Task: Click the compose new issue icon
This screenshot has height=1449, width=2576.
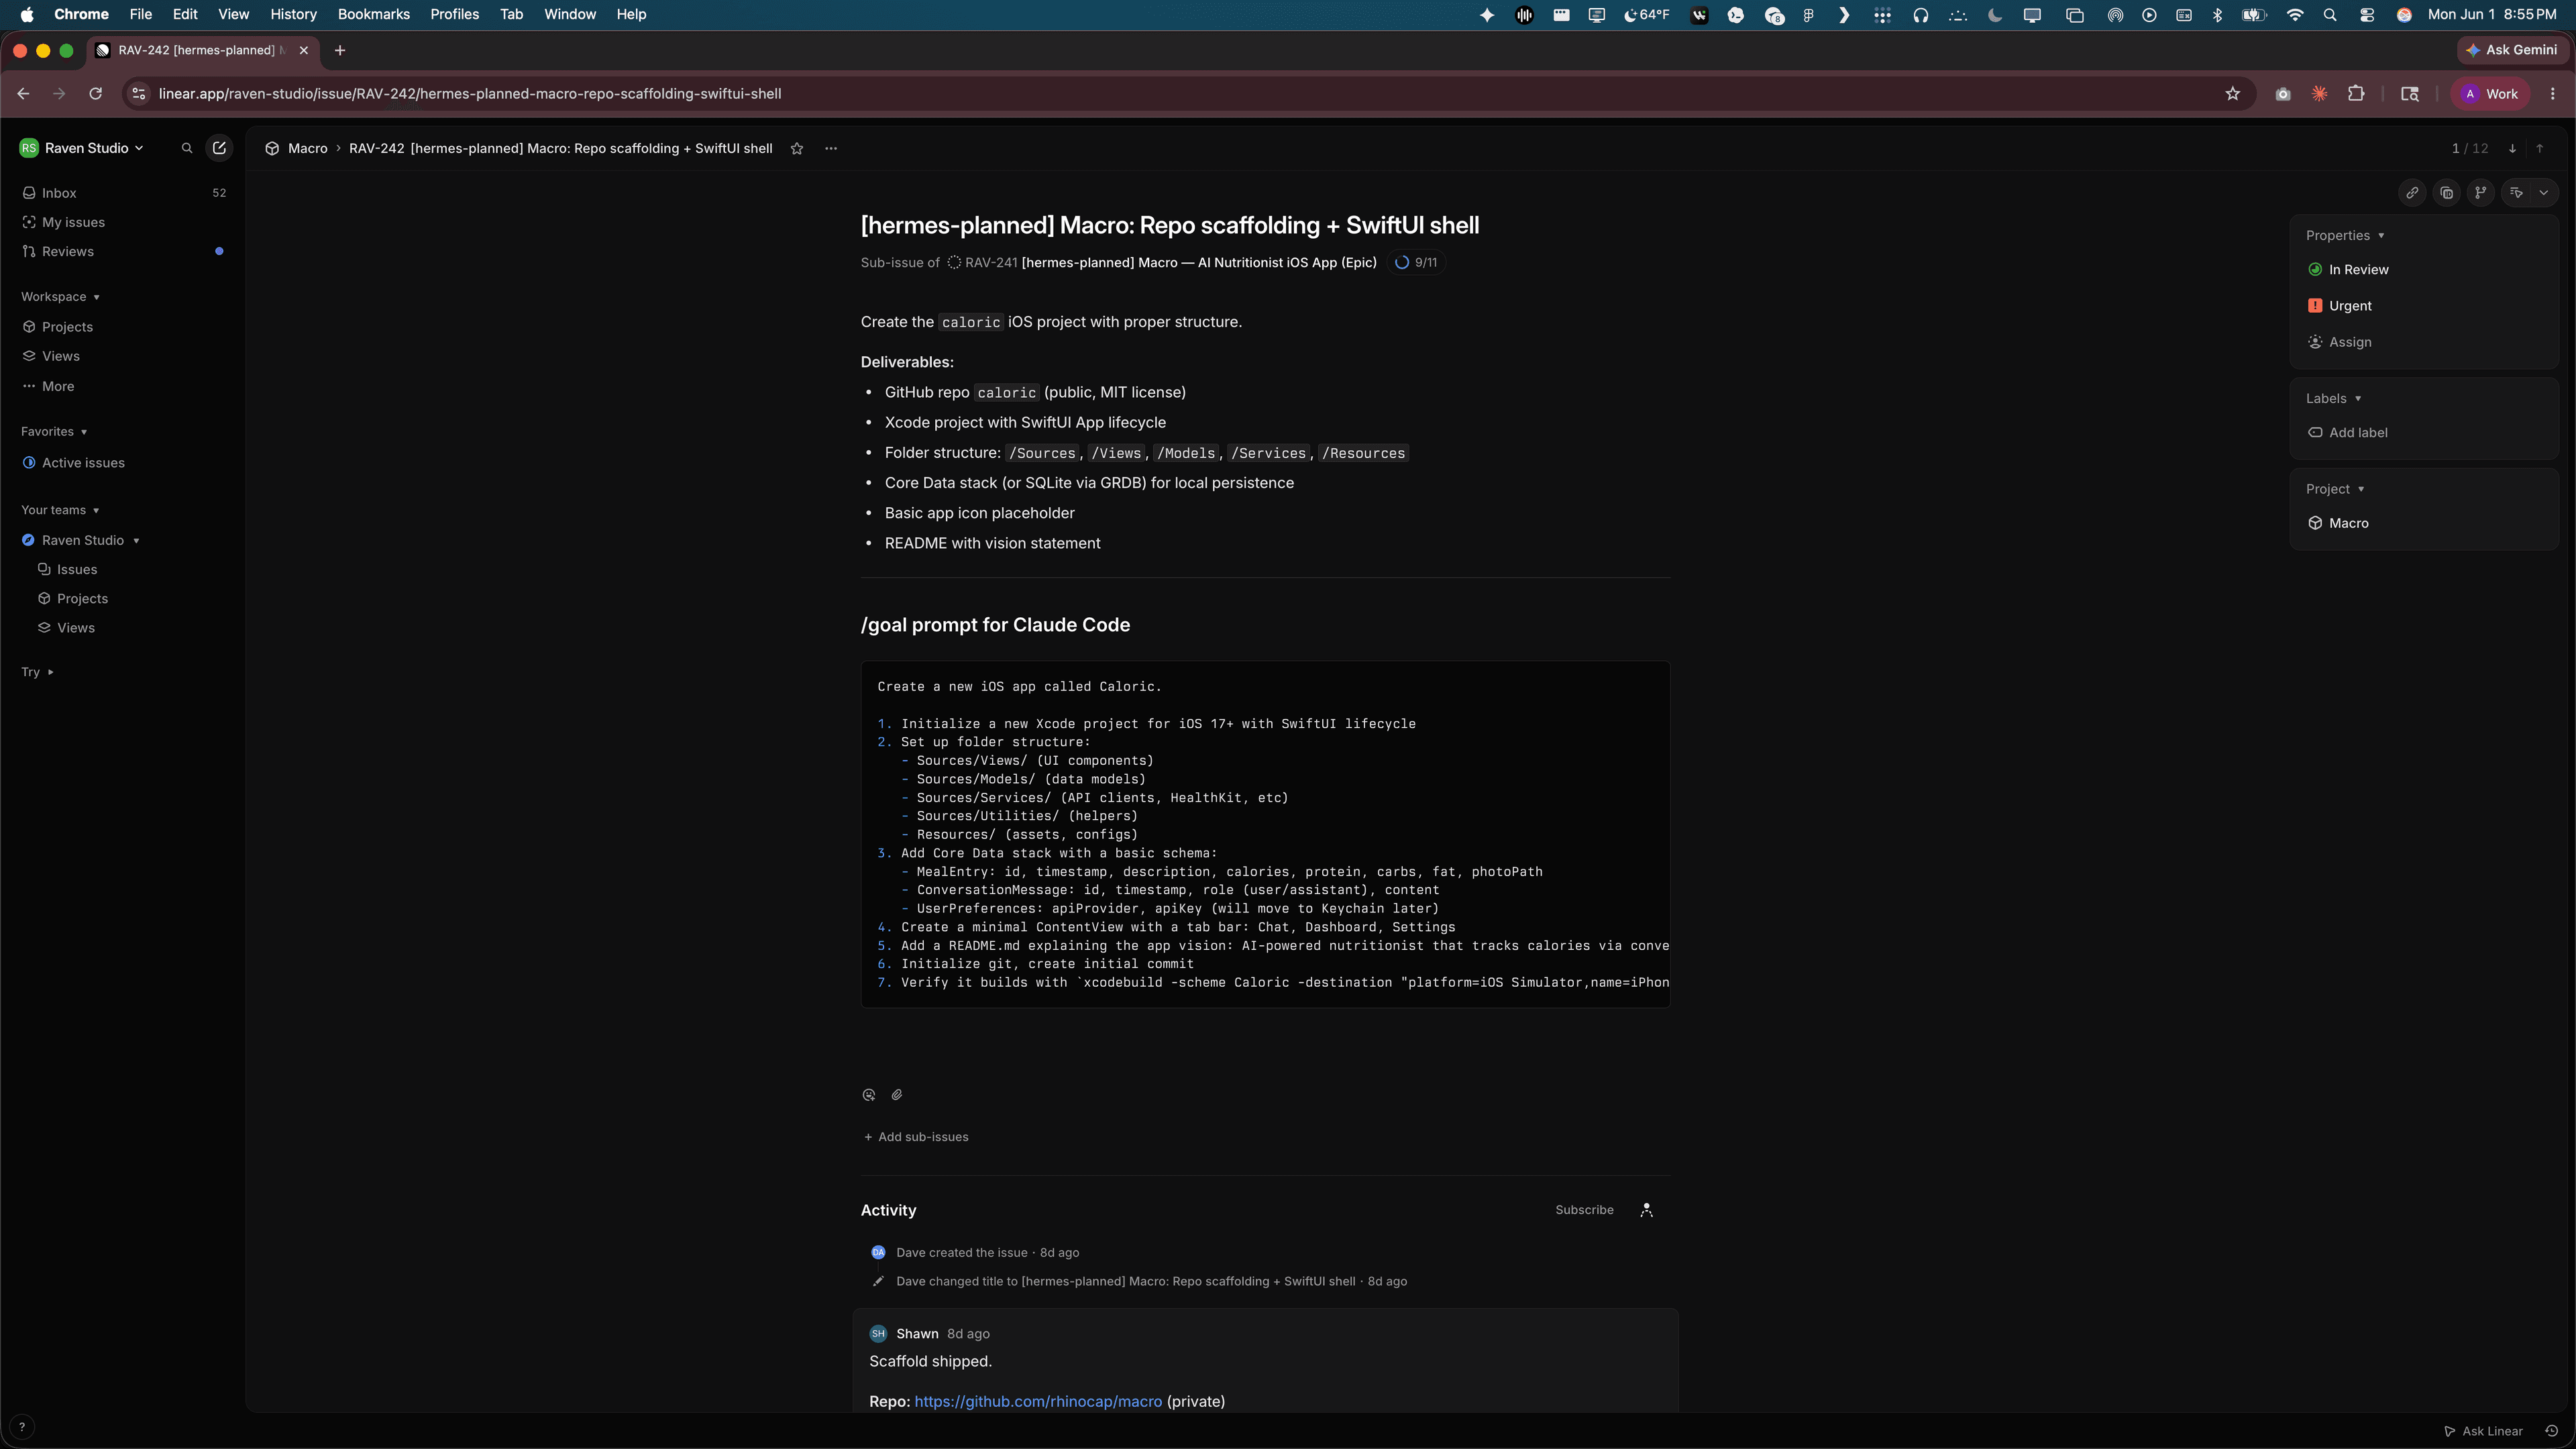Action: pos(219,148)
